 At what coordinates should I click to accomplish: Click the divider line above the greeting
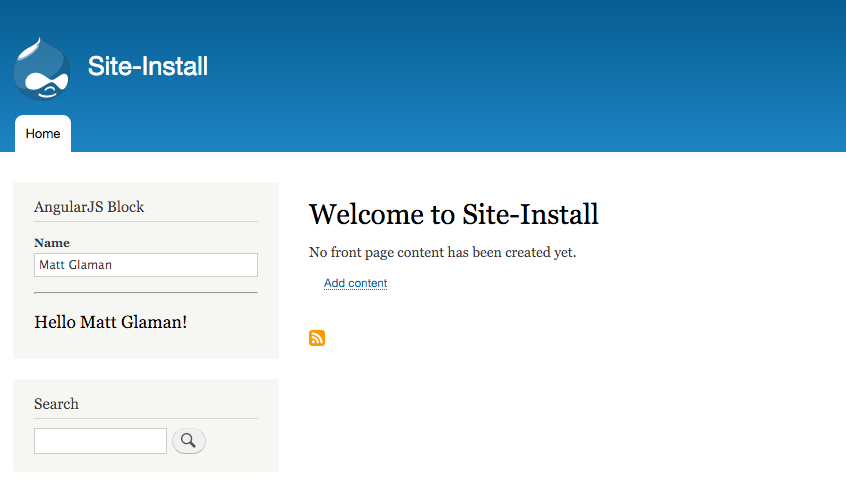tap(145, 293)
